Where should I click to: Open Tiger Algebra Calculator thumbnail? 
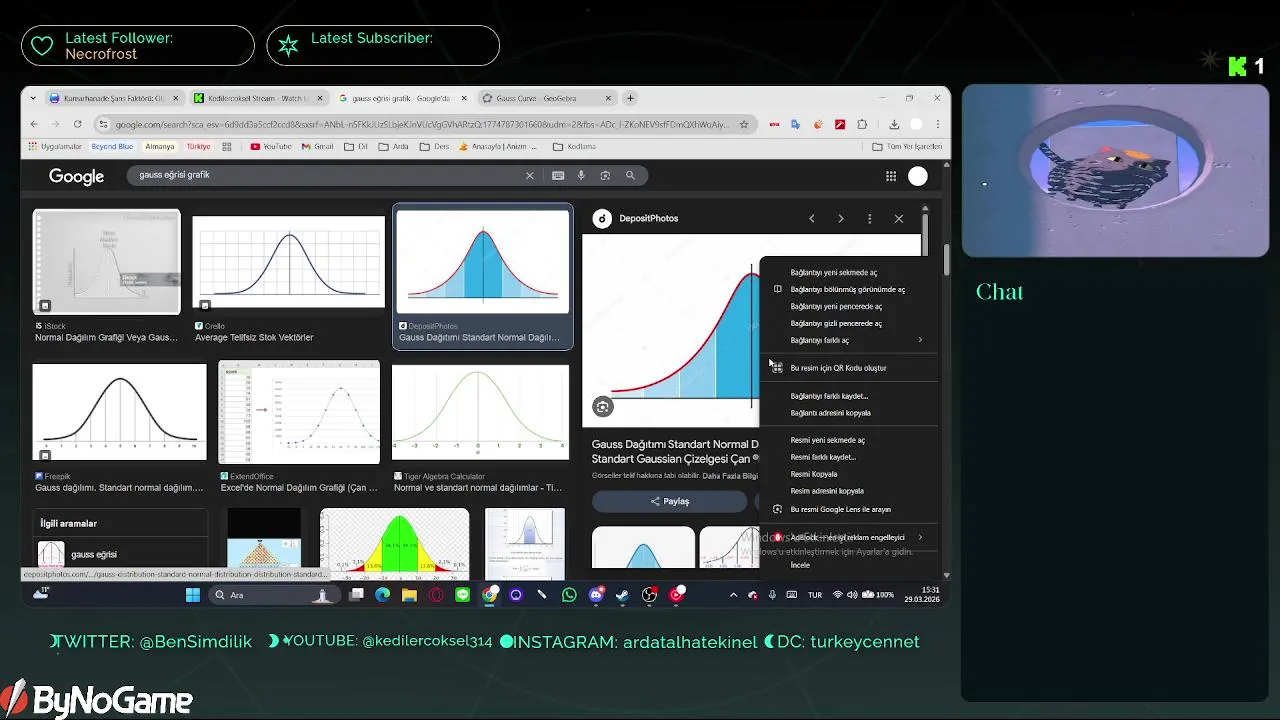[x=480, y=413]
